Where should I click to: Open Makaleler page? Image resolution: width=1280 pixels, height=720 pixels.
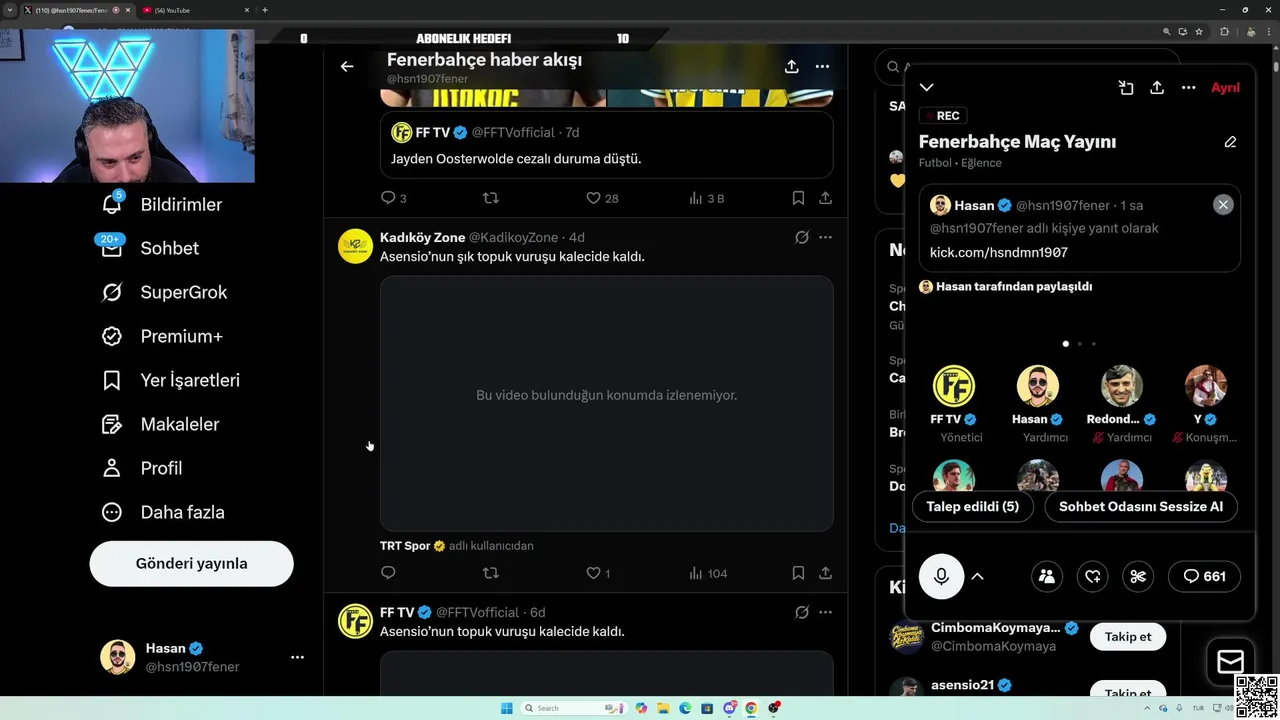(x=160, y=424)
